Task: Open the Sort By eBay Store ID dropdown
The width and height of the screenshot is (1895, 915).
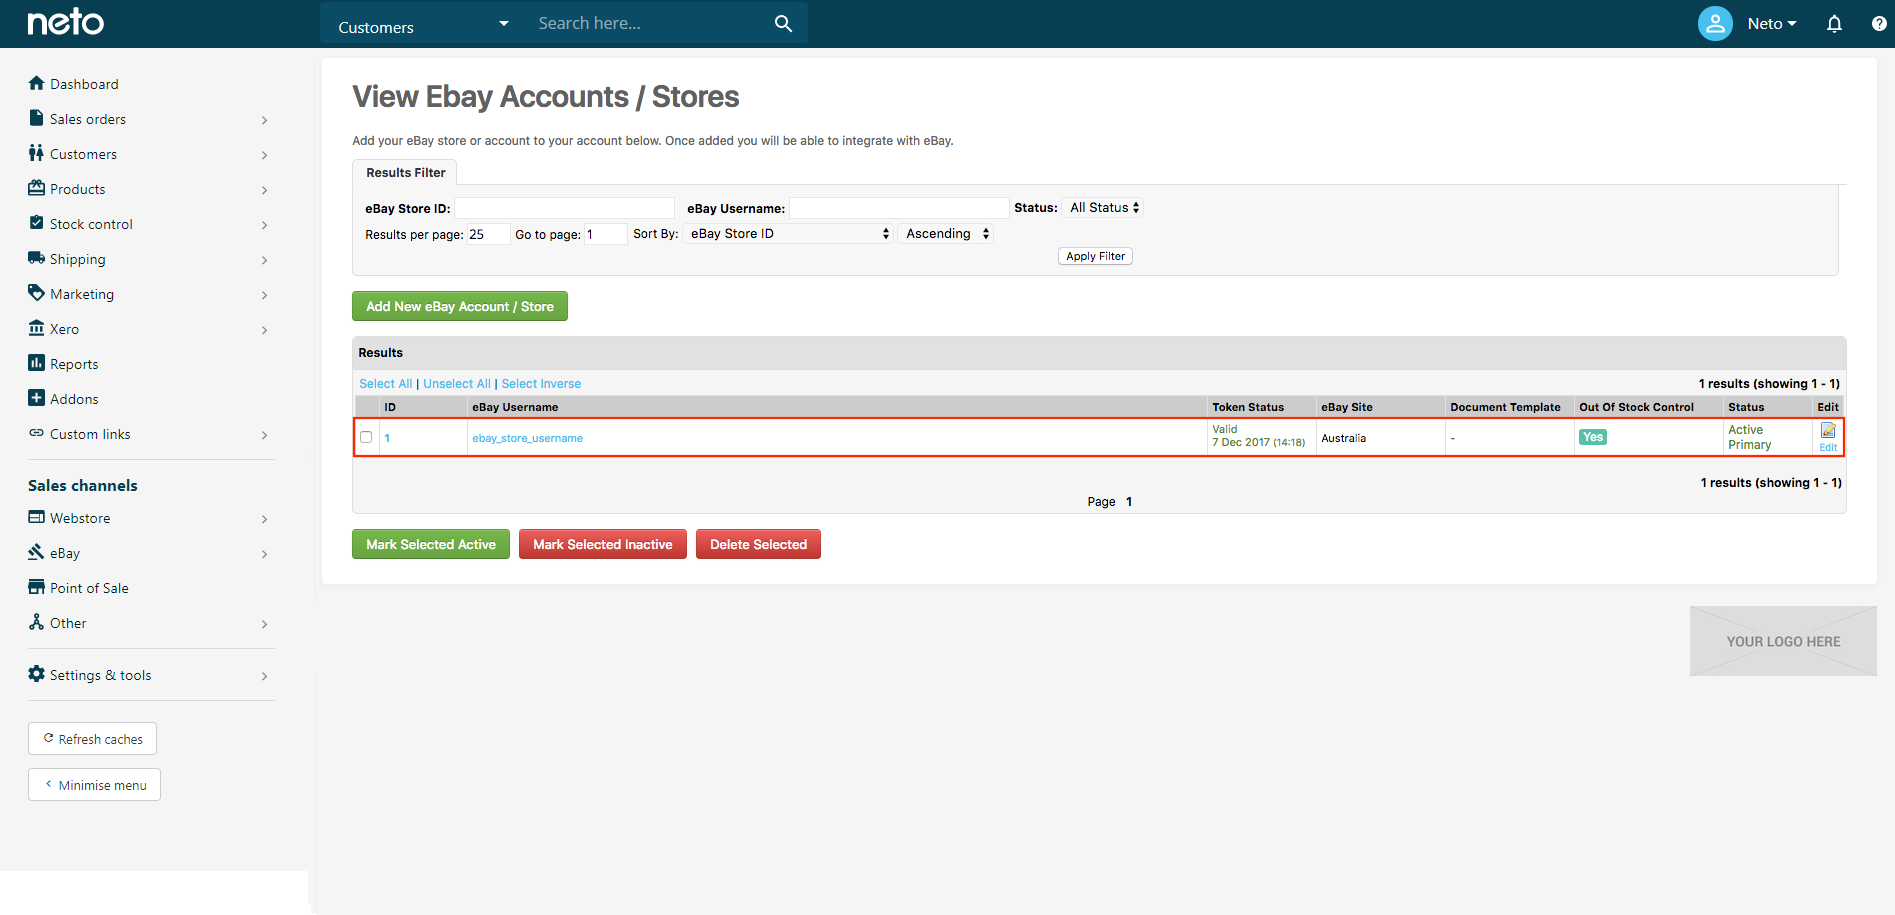Action: [x=788, y=233]
